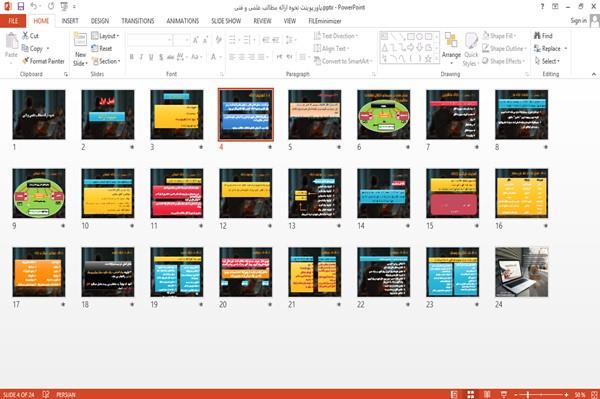
Task: Toggle Align Left paragraph button
Action: pos(232,57)
